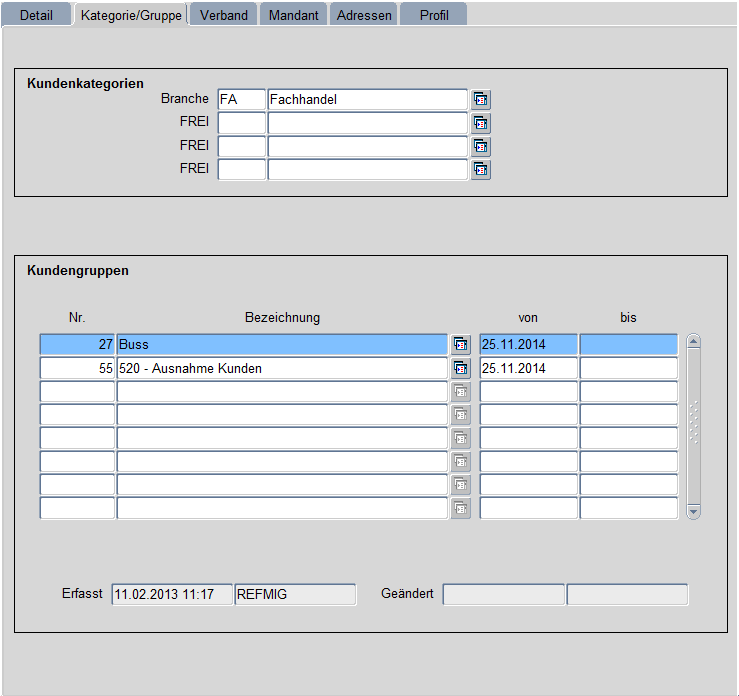Click lookup icon in first empty group row
Image resolution: width=739 pixels, height=696 pixels.
pyautogui.click(x=460, y=391)
